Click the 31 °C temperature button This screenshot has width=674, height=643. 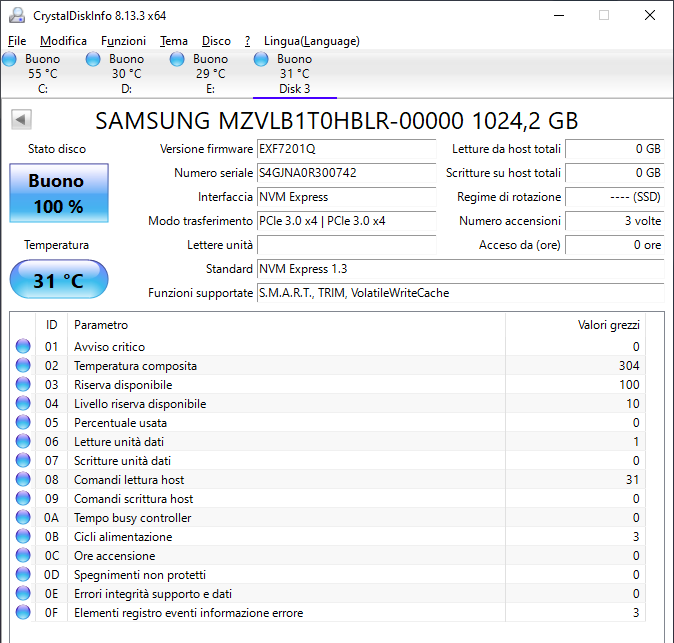[59, 279]
